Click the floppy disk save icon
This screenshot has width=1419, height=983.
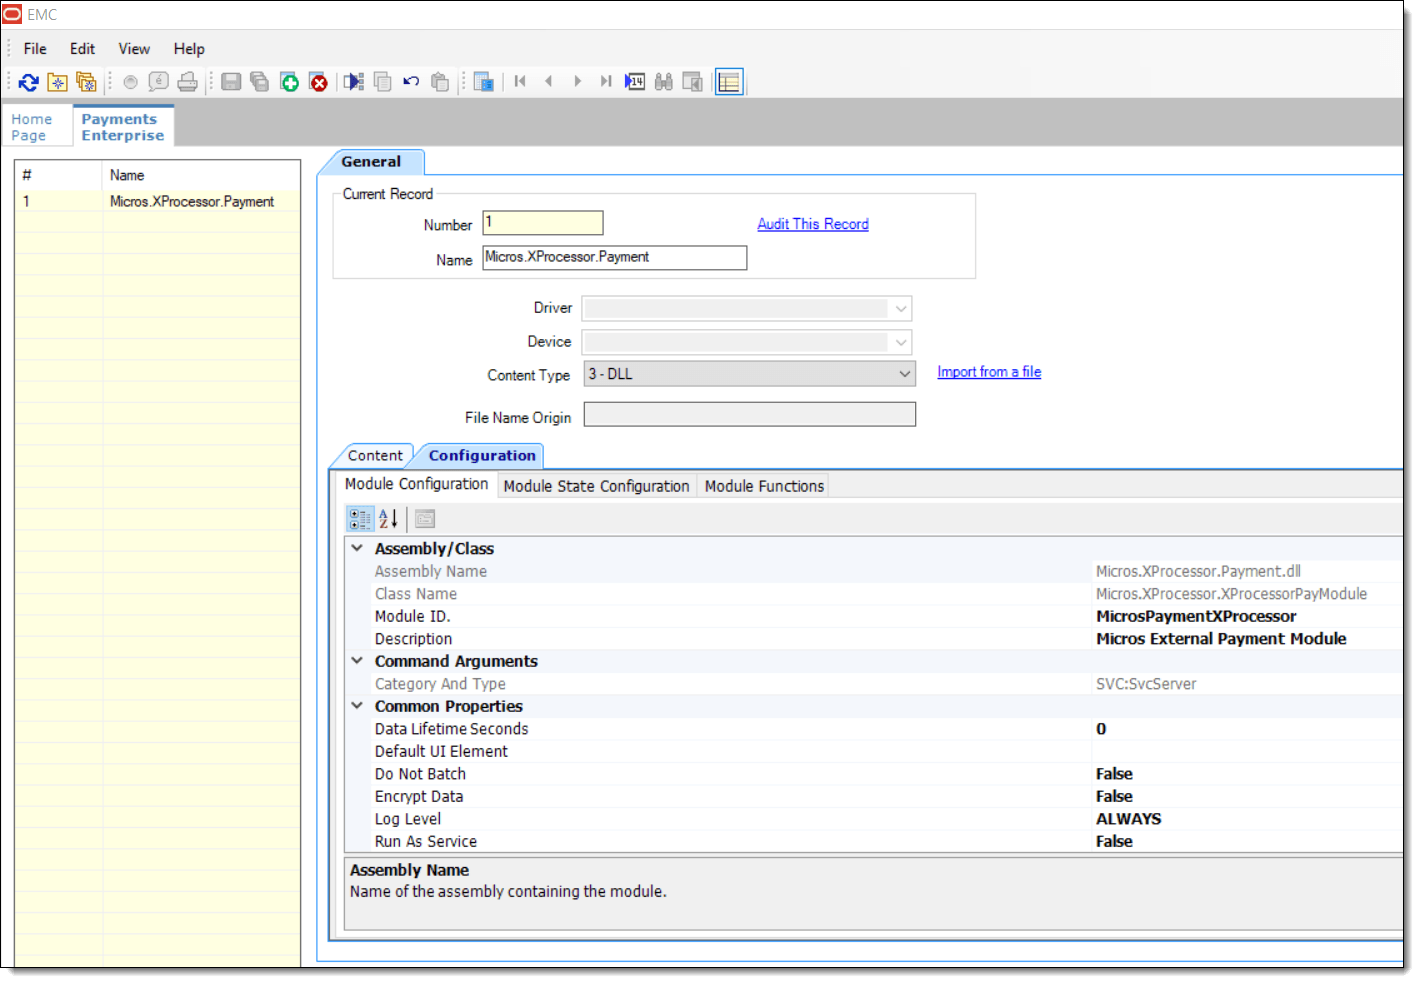tap(231, 82)
